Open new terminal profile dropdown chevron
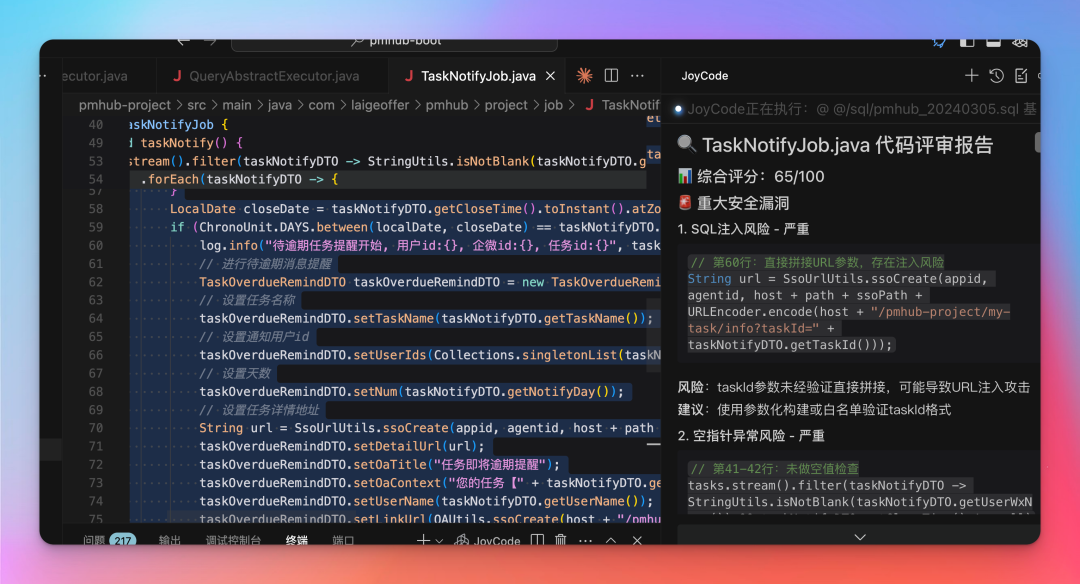The image size is (1080, 584). pos(439,541)
